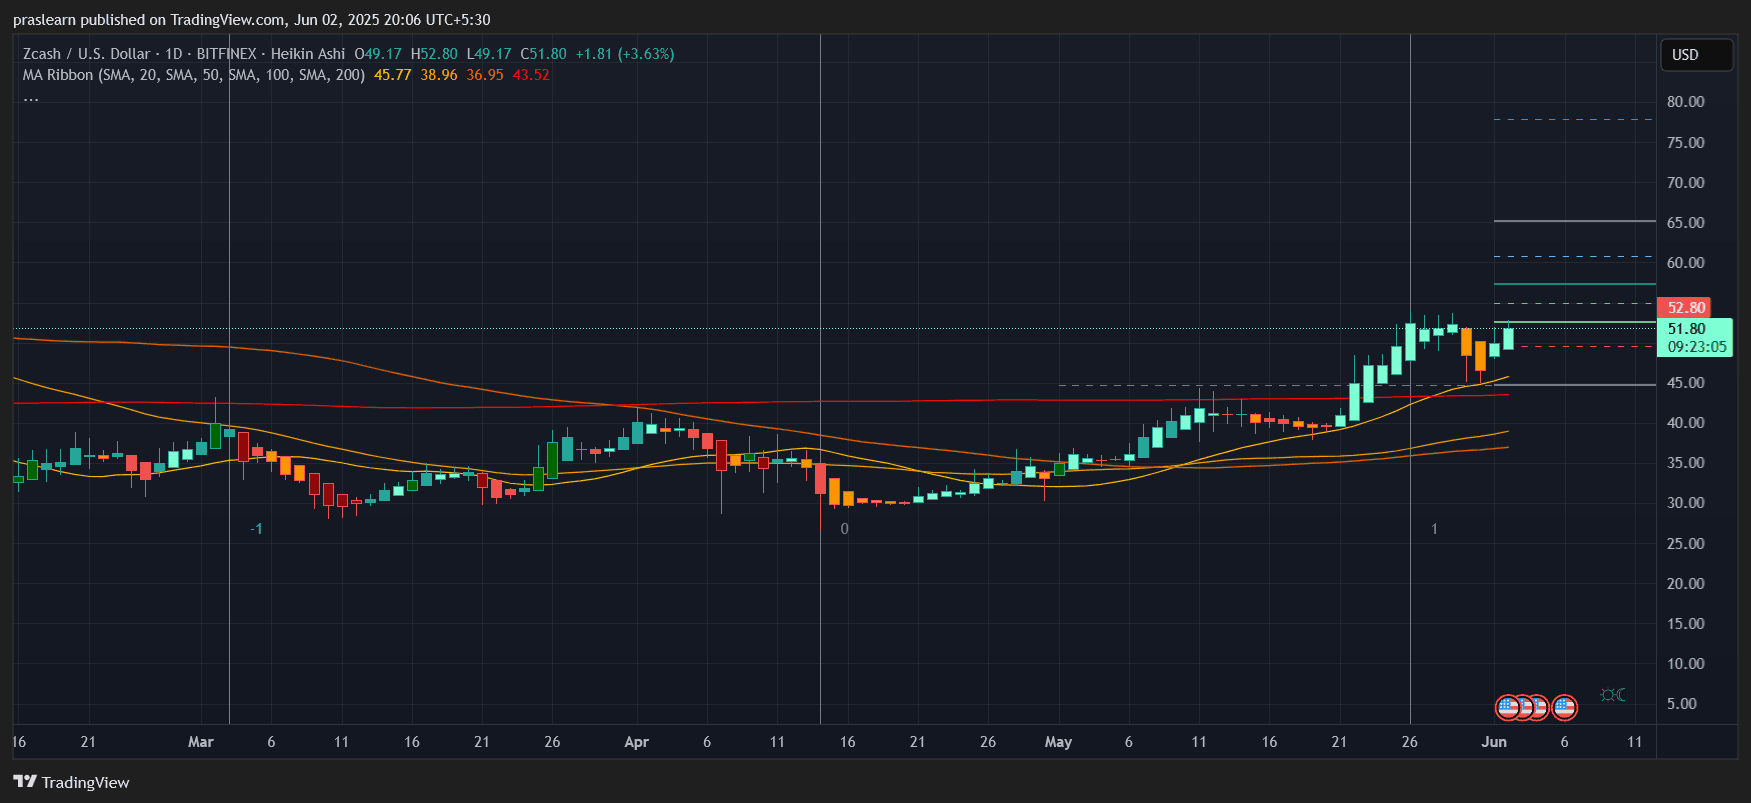Click the 36.95 SMA value in the legend
This screenshot has width=1751, height=803.
pos(485,75)
